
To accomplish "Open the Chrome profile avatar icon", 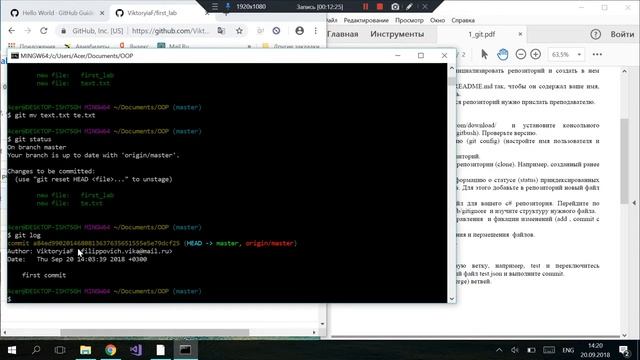I will [x=300, y=31].
